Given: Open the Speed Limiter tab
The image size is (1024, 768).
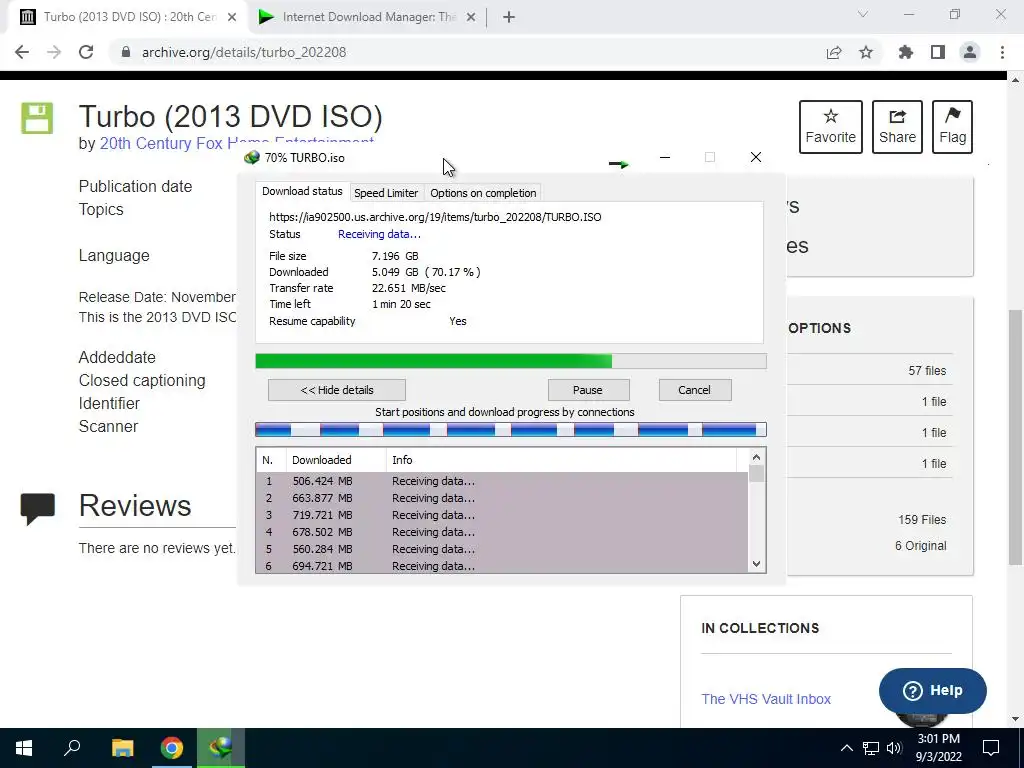Looking at the screenshot, I should point(386,193).
